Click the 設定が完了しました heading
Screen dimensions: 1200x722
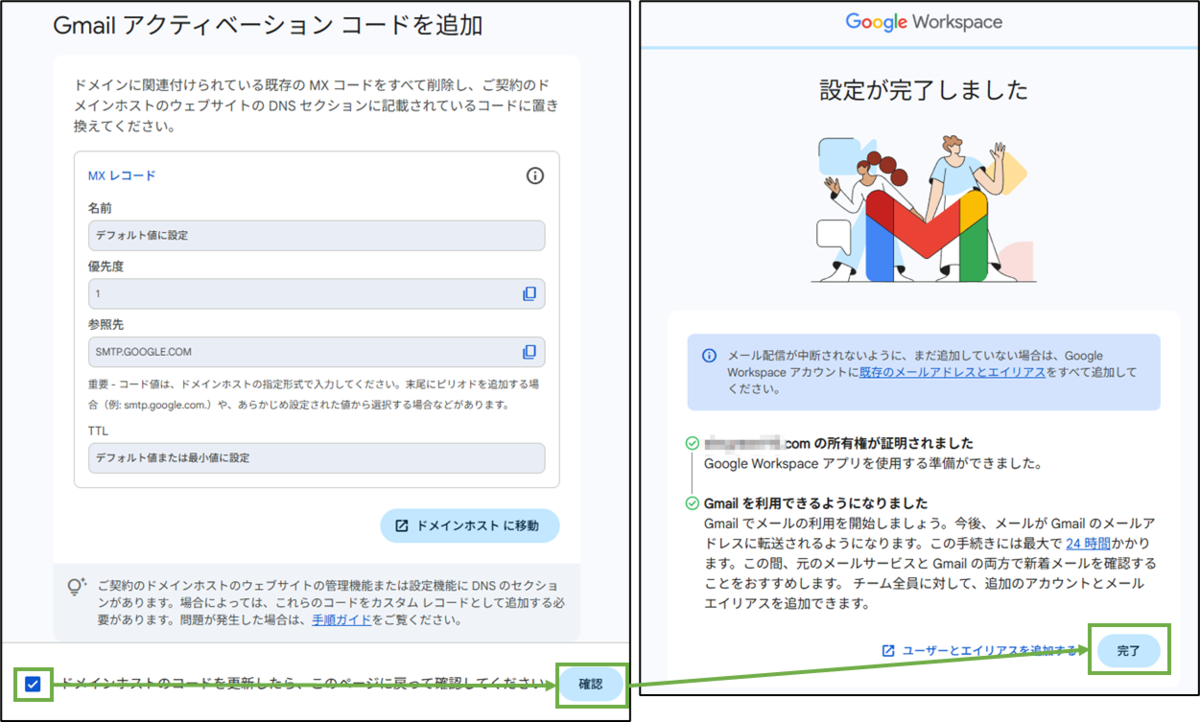923,90
